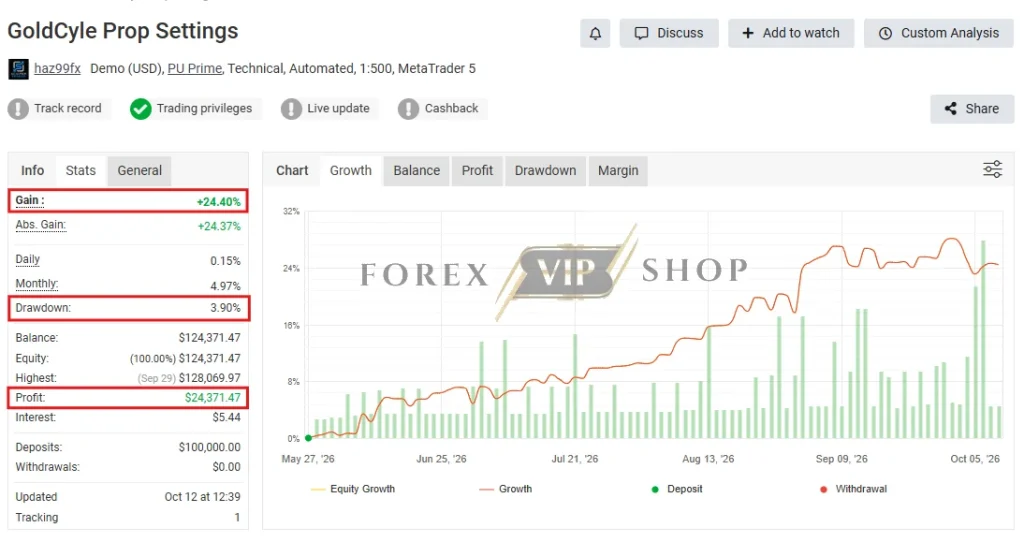Open Custom Analysis
Viewport: 1024px width, 542px height.
tap(938, 33)
